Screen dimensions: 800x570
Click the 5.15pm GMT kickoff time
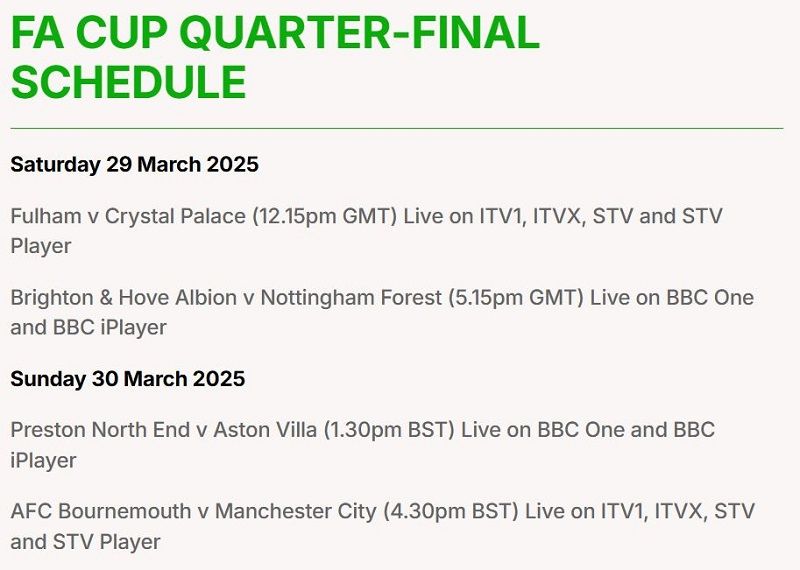[x=516, y=298]
